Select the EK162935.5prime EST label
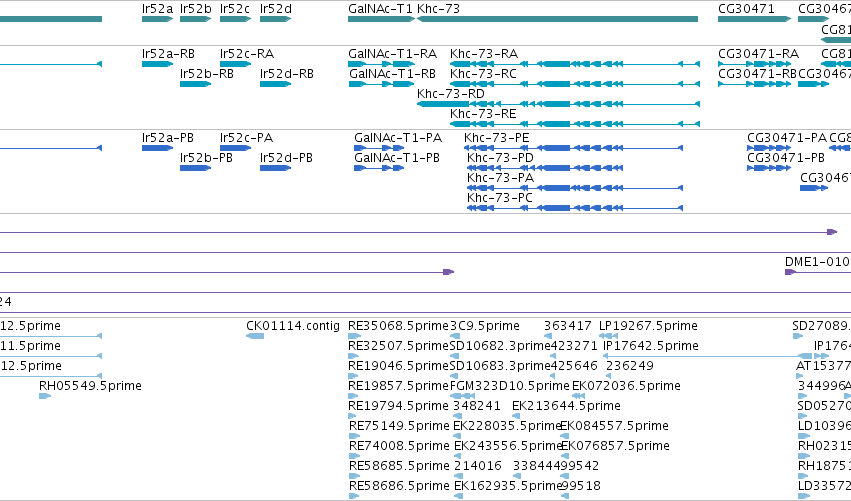Viewport: 851px width, 501px height. (x=507, y=486)
